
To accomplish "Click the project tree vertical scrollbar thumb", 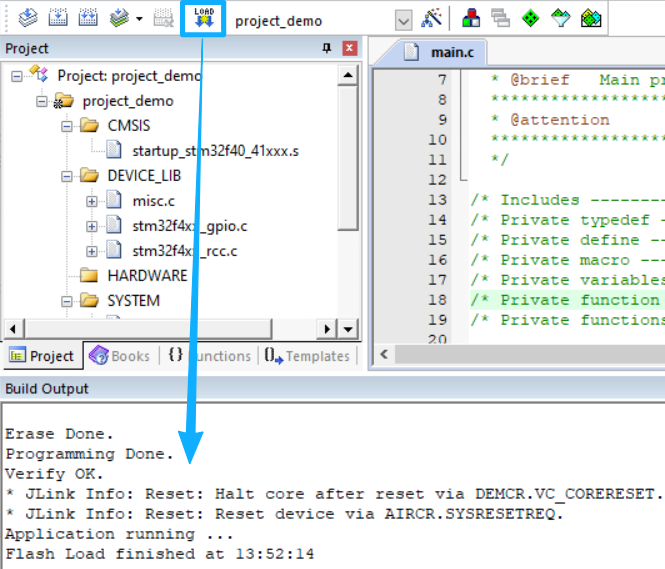I will coord(348,158).
